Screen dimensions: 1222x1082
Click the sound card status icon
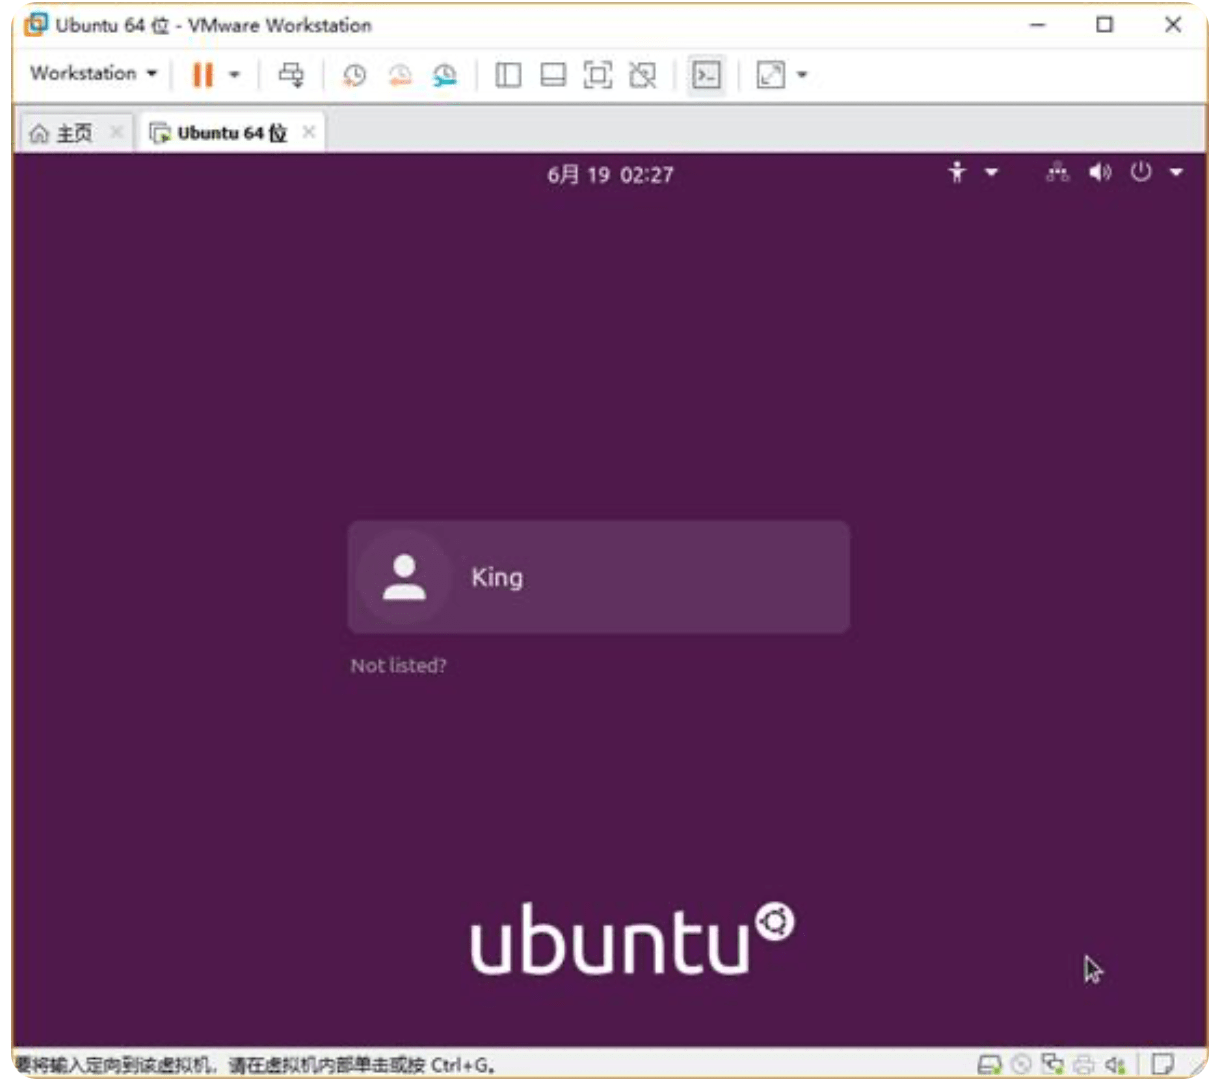1115,1064
